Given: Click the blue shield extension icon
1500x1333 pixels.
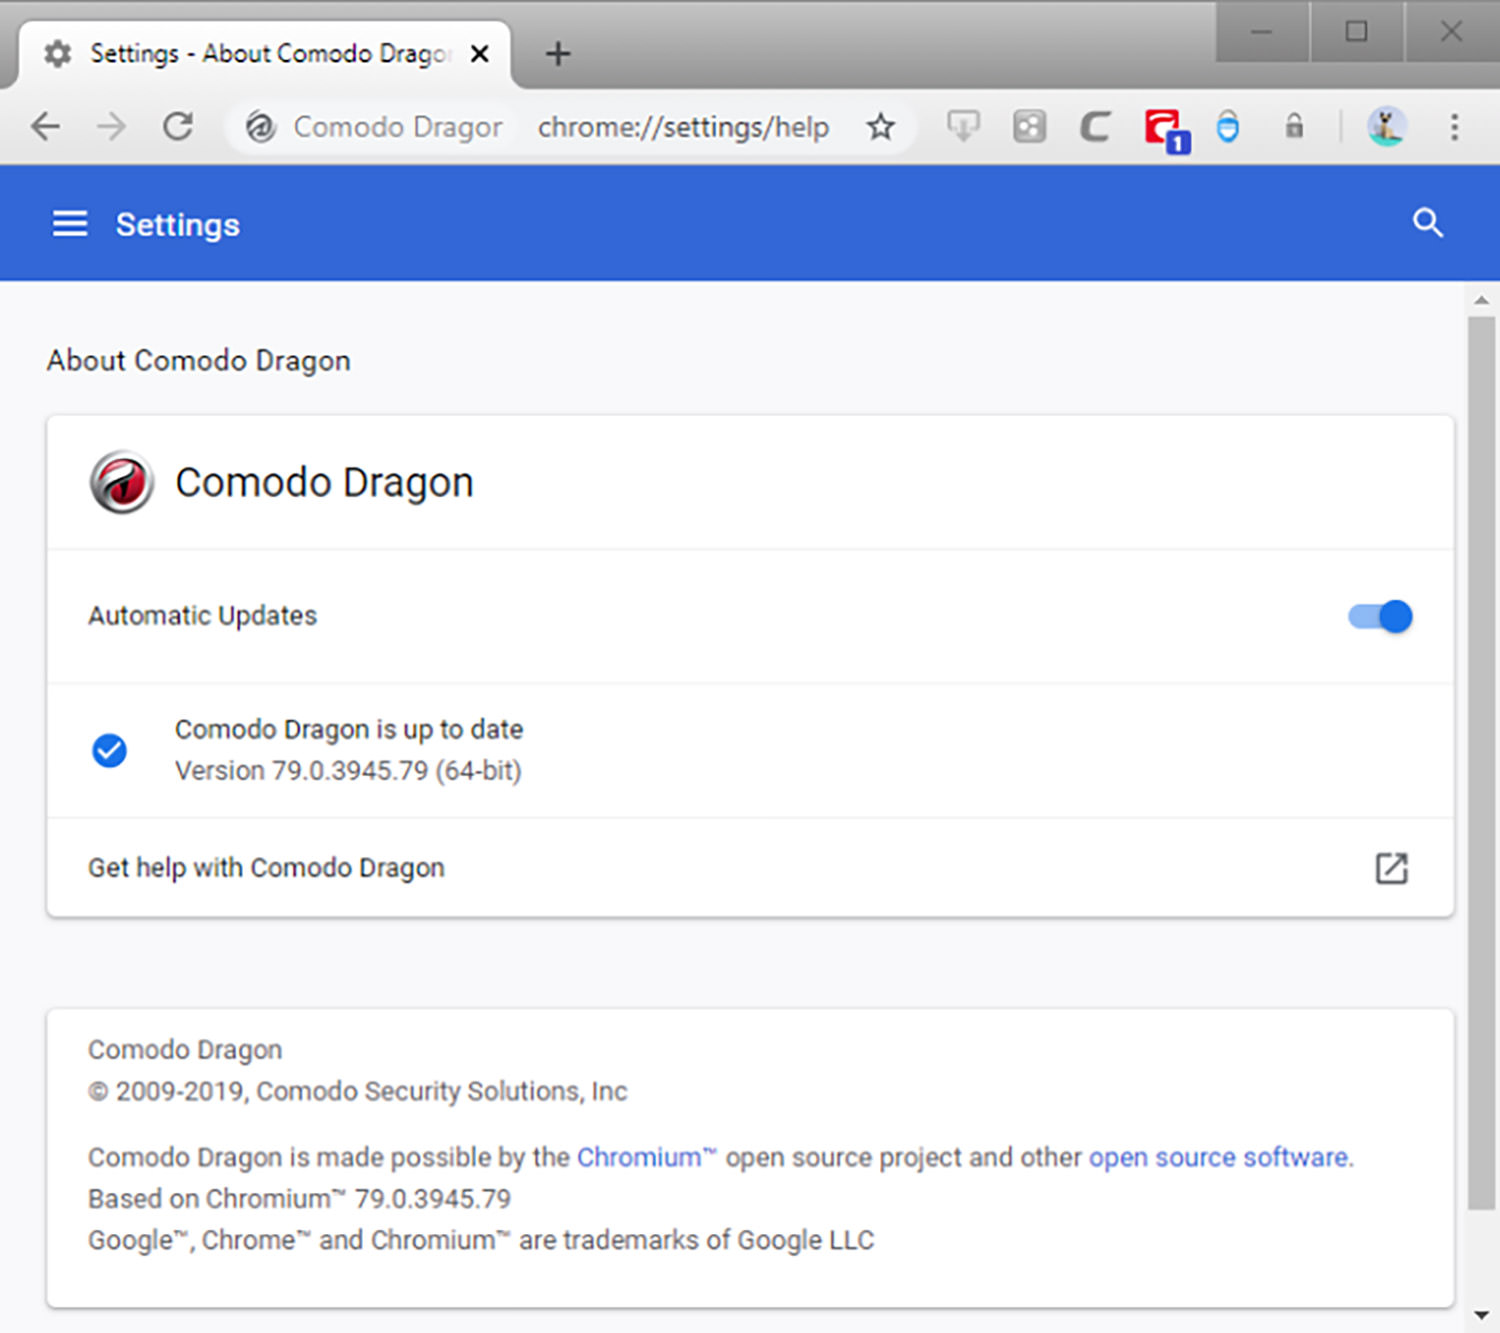Looking at the screenshot, I should (1228, 127).
